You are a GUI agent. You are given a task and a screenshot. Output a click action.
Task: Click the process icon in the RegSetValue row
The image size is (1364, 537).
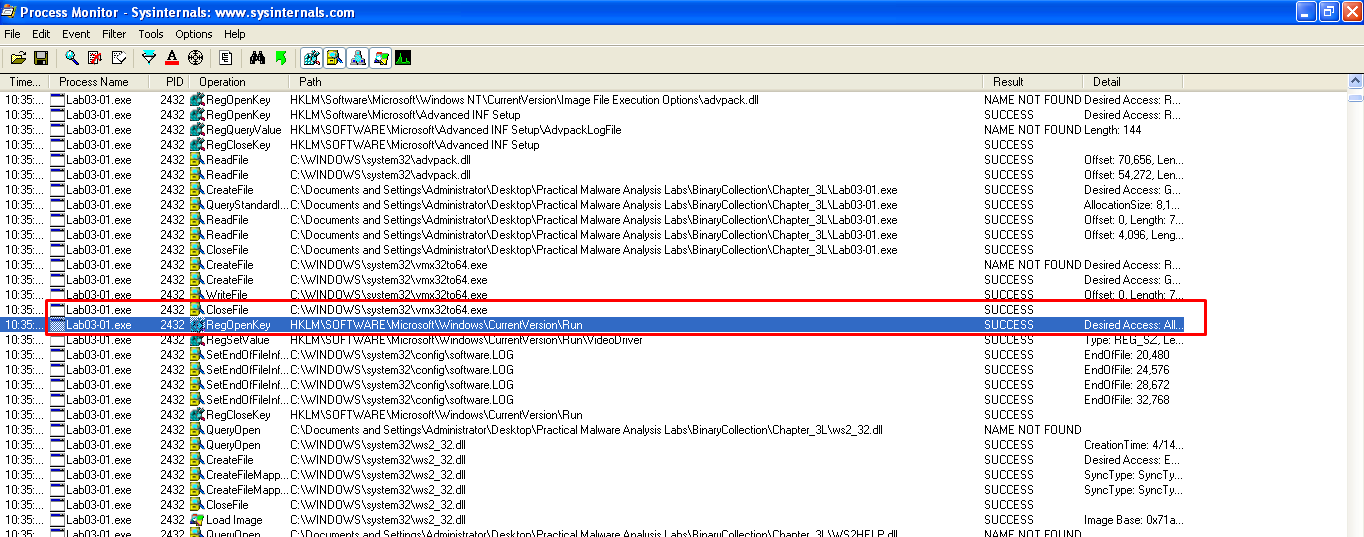[x=58, y=340]
